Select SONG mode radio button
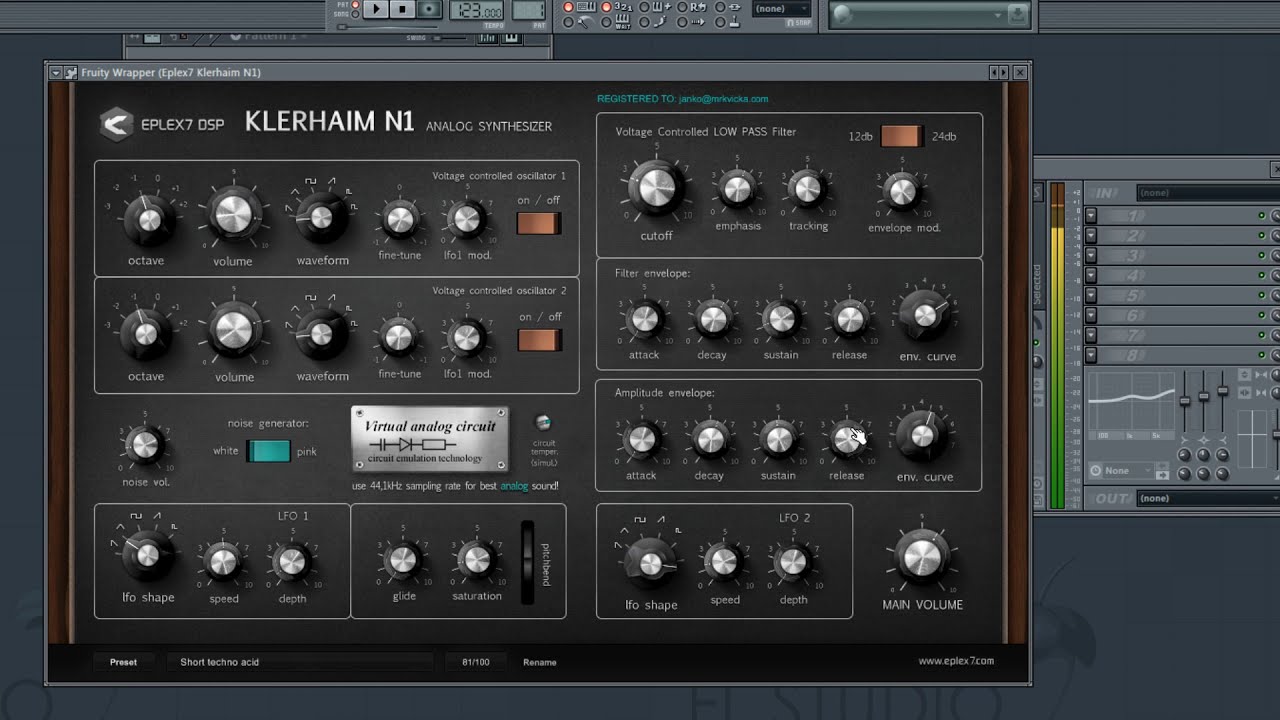 pyautogui.click(x=355, y=14)
